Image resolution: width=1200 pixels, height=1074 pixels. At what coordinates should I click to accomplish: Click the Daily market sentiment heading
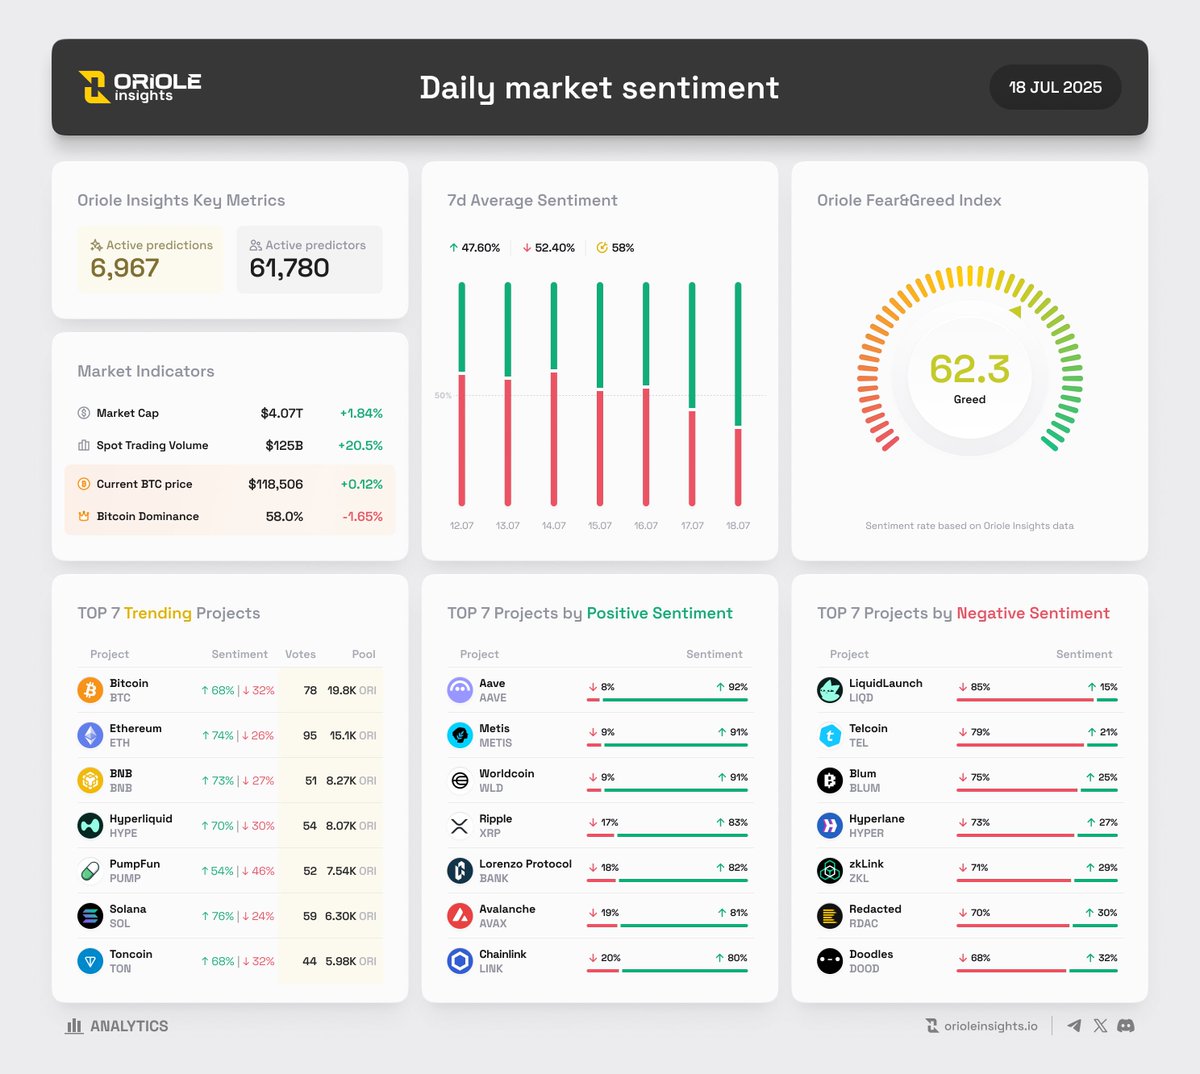[599, 88]
